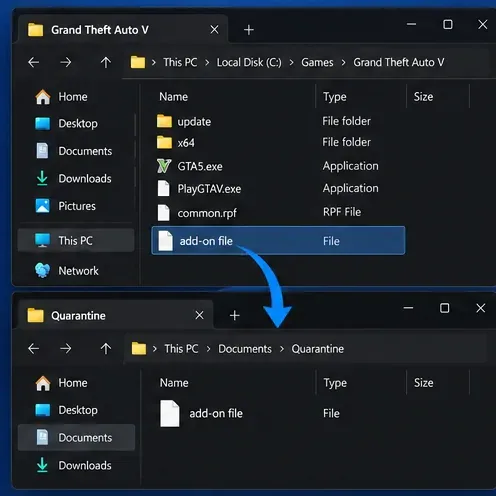This screenshot has height=496, width=496.
Task: Open a new tab beside Quarantine
Action: click(235, 315)
